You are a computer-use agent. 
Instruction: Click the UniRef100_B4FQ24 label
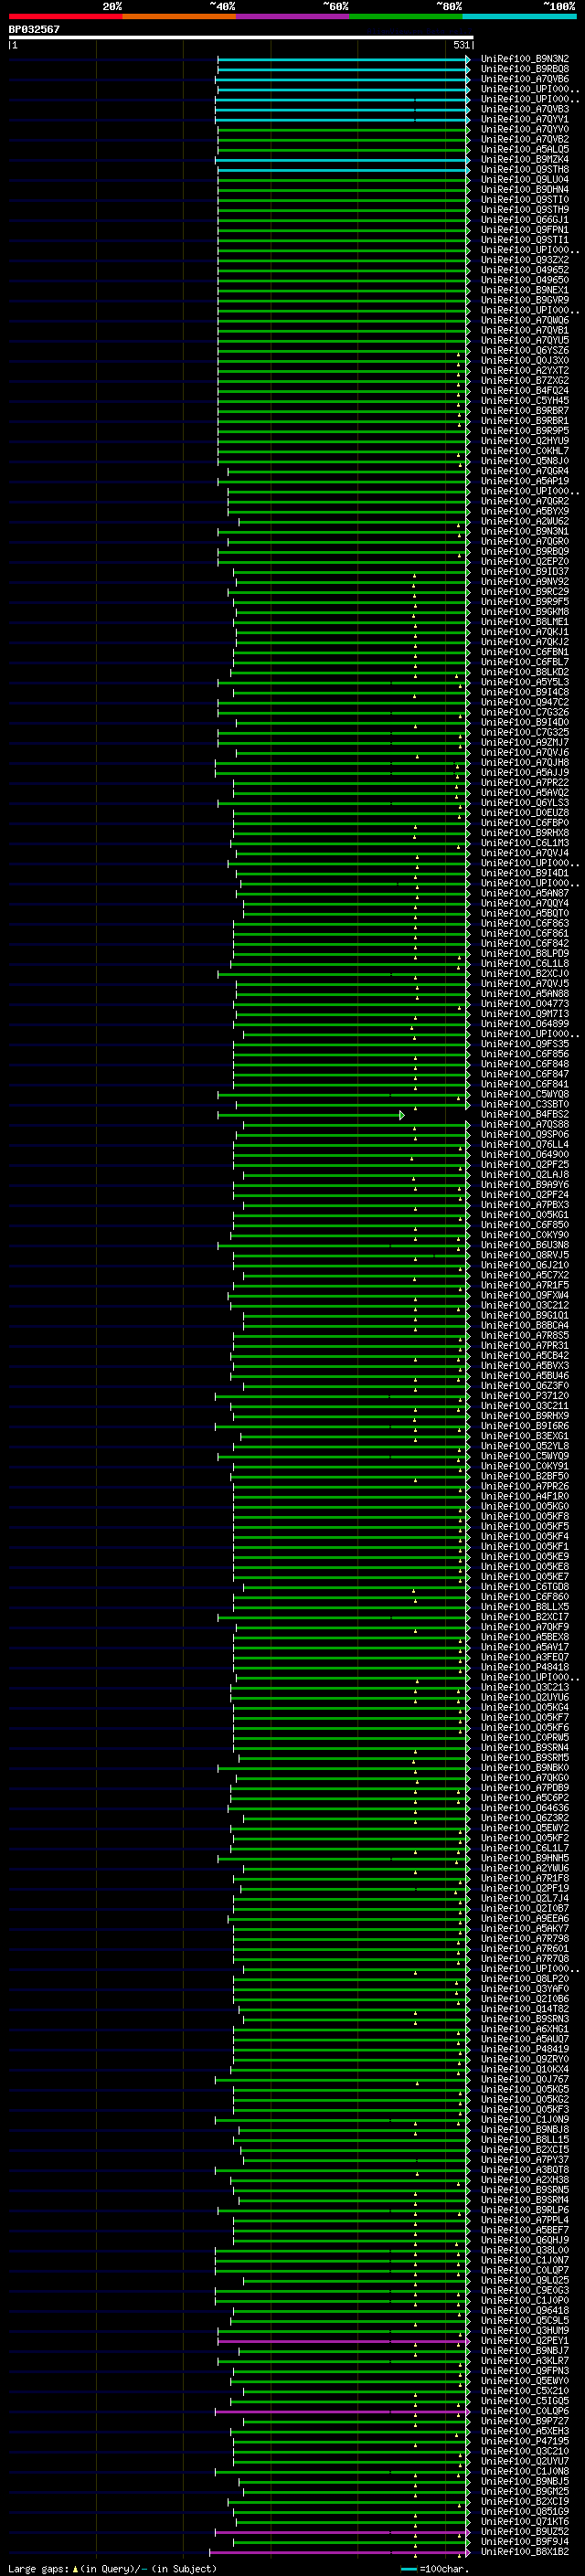click(525, 391)
